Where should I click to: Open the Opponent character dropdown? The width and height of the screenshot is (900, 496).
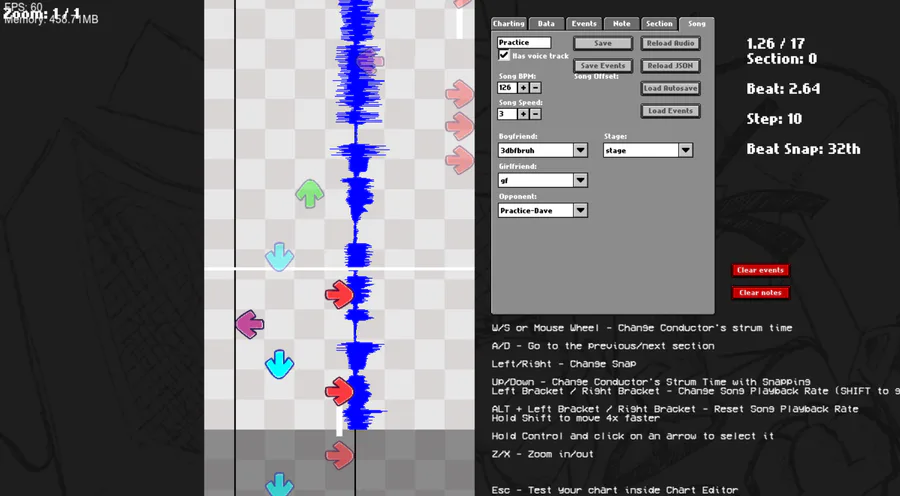(580, 210)
